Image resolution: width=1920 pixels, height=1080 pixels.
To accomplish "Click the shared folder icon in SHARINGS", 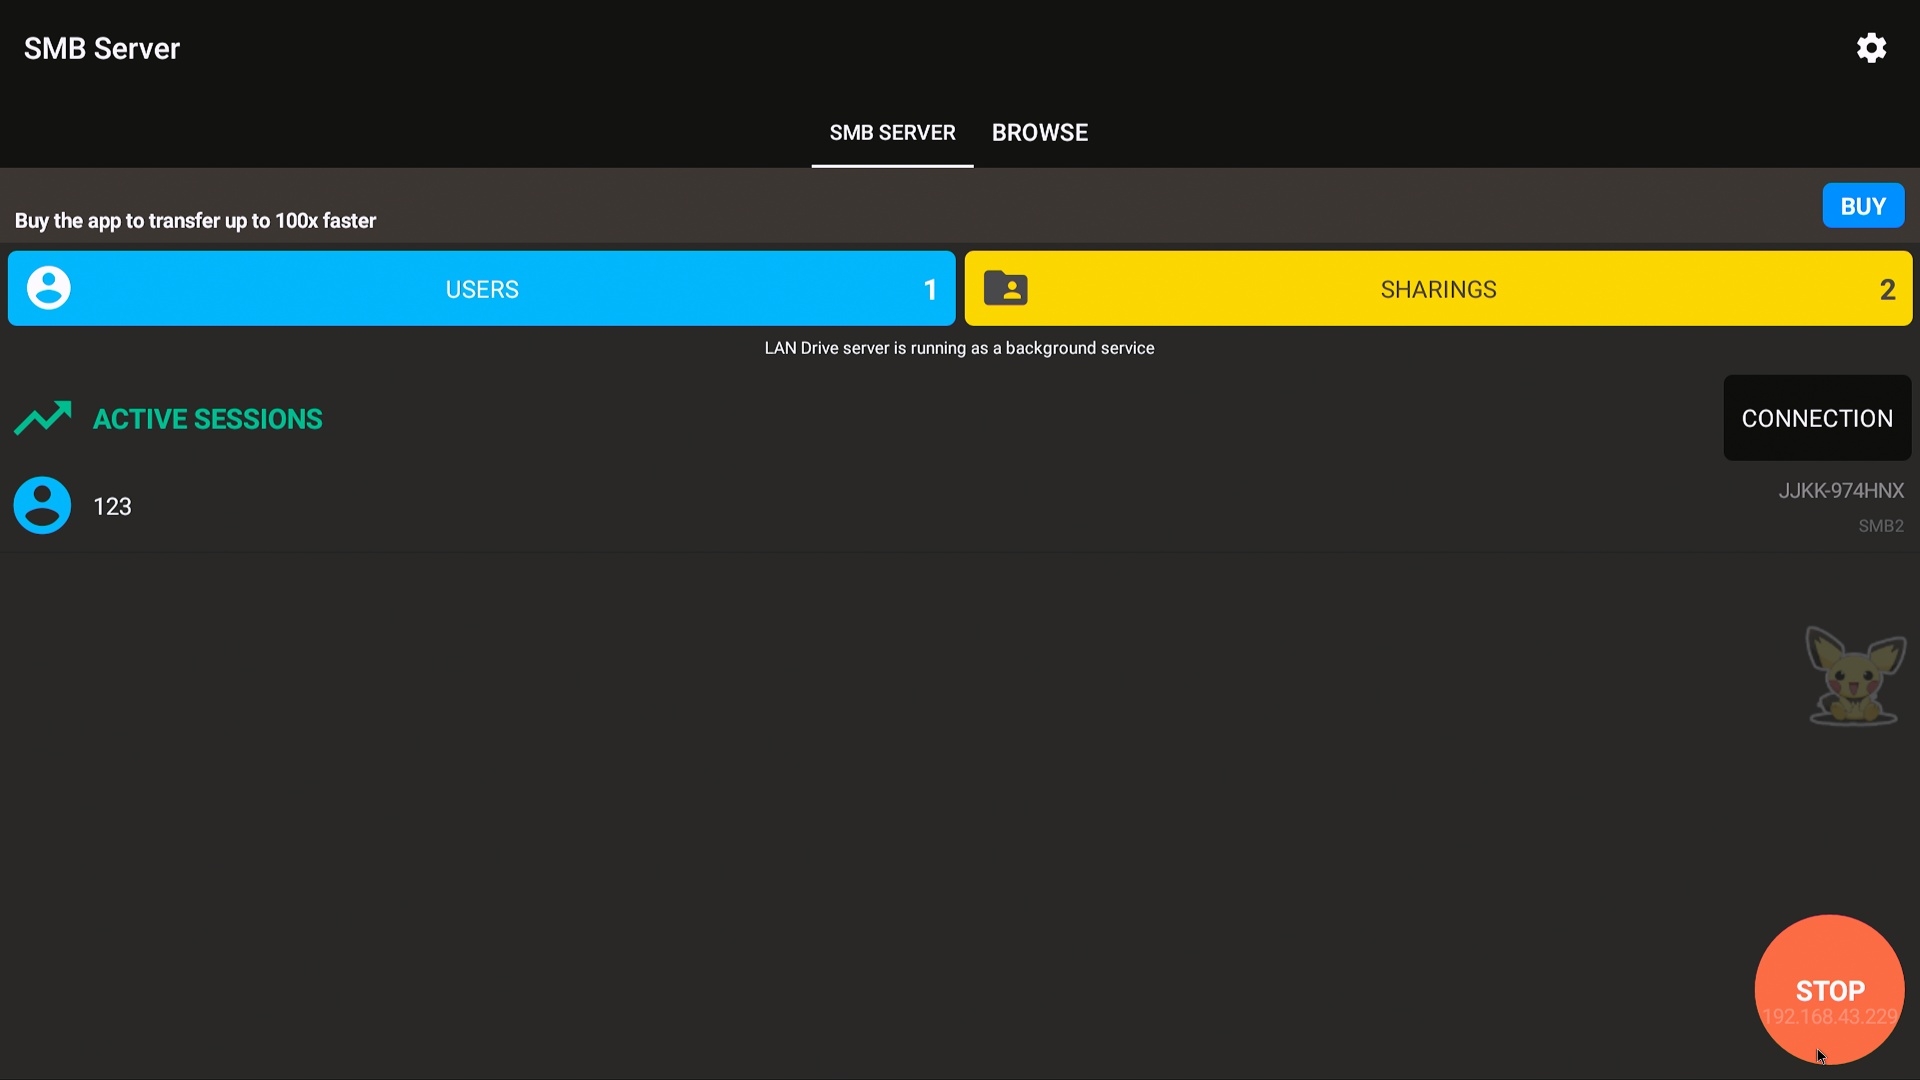I will pos(1005,289).
